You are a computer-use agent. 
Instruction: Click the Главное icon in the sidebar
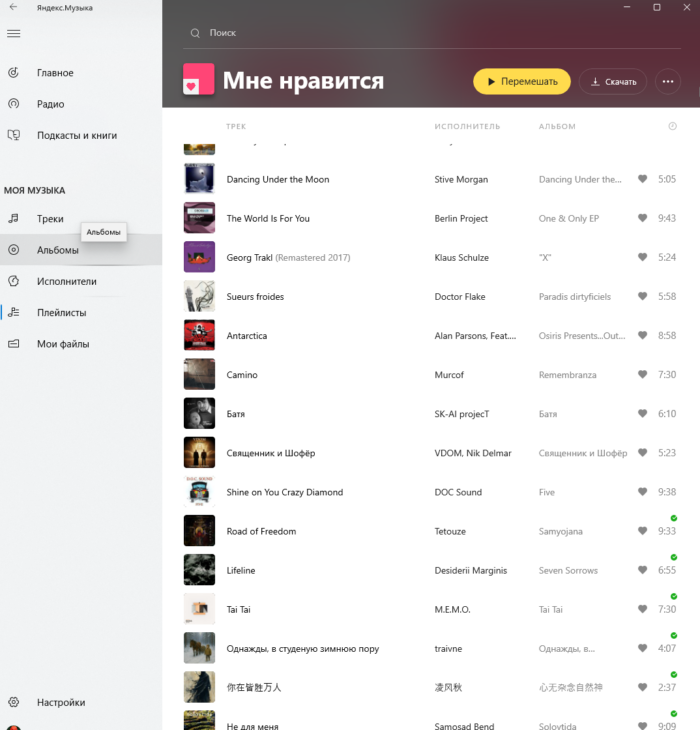click(13, 73)
